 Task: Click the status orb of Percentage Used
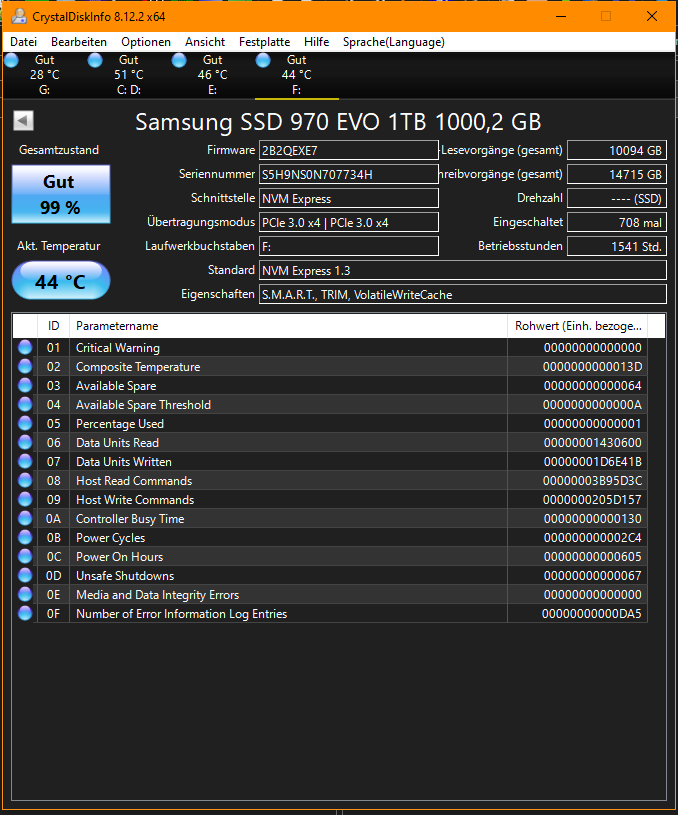pyautogui.click(x=25, y=423)
